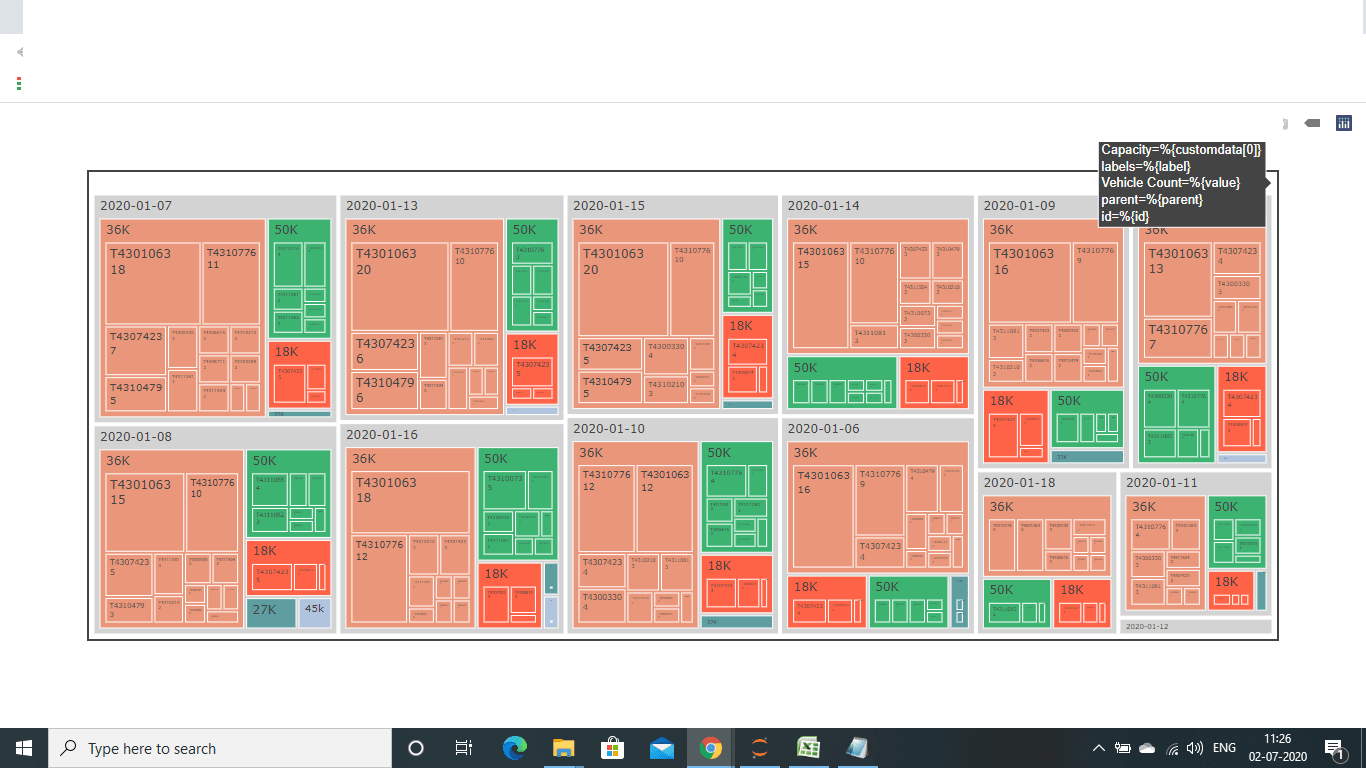Open Excel from the taskbar
Image resolution: width=1366 pixels, height=768 pixels.
pos(809,748)
